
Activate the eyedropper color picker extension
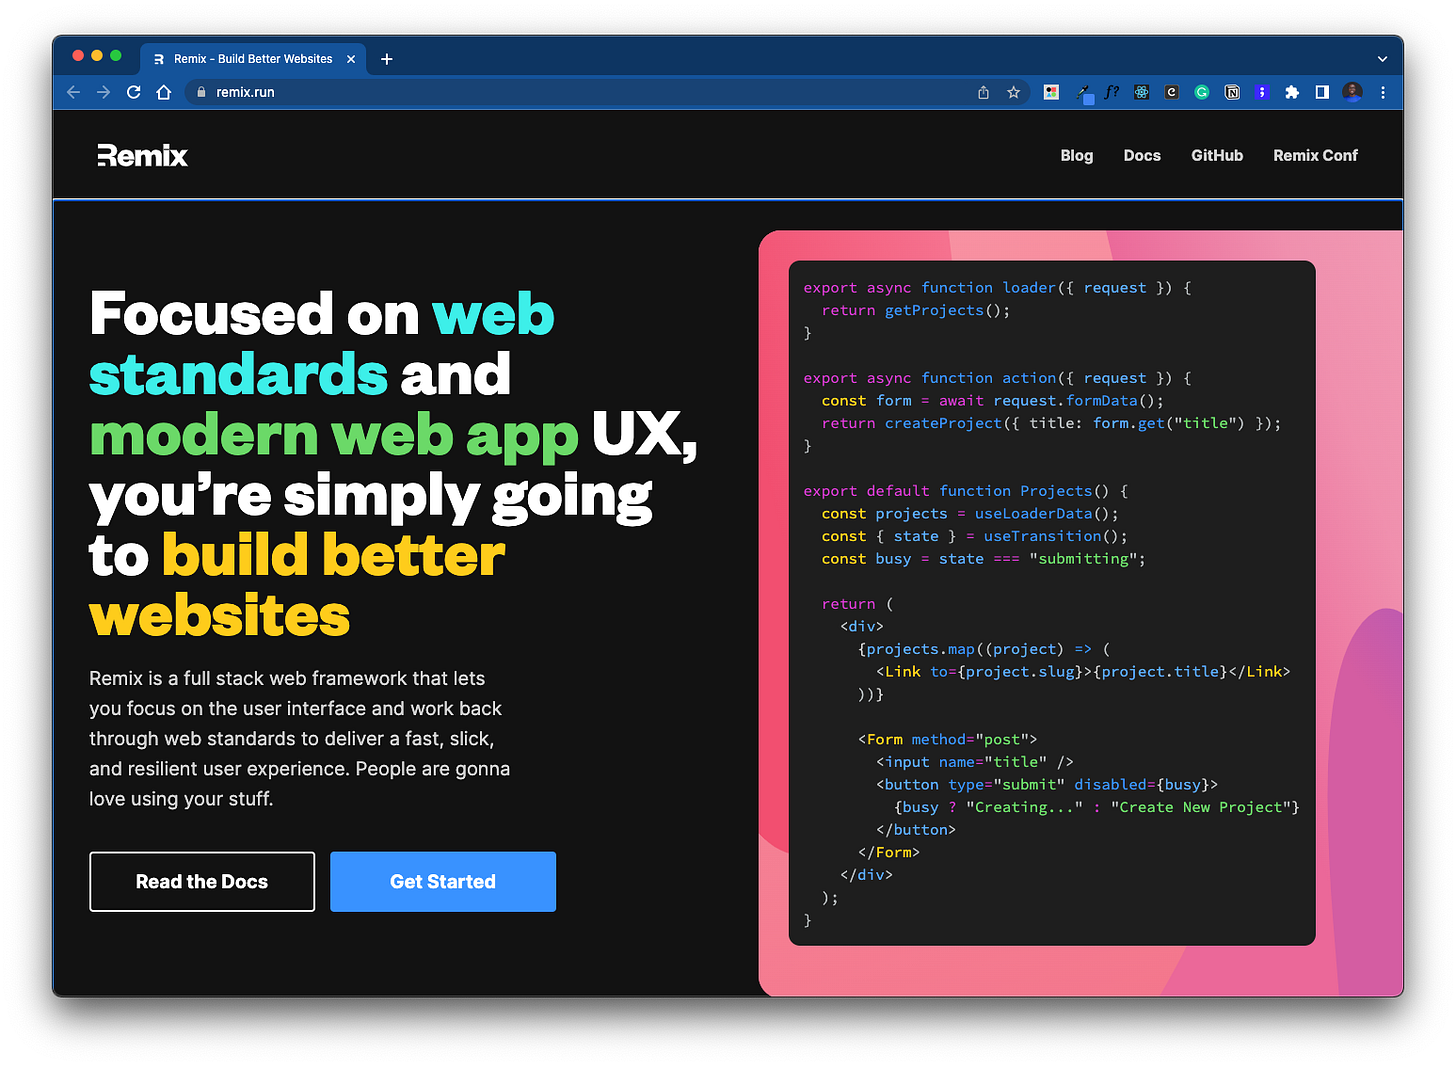coord(1084,93)
